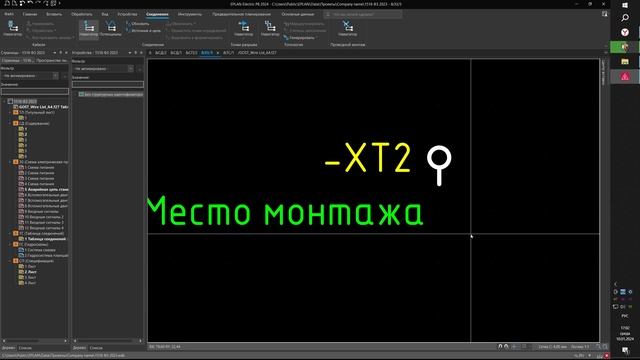This screenshot has width=640, height=360.
Task: Collapse the ТЛ title sheet node
Action: click(x=10, y=112)
